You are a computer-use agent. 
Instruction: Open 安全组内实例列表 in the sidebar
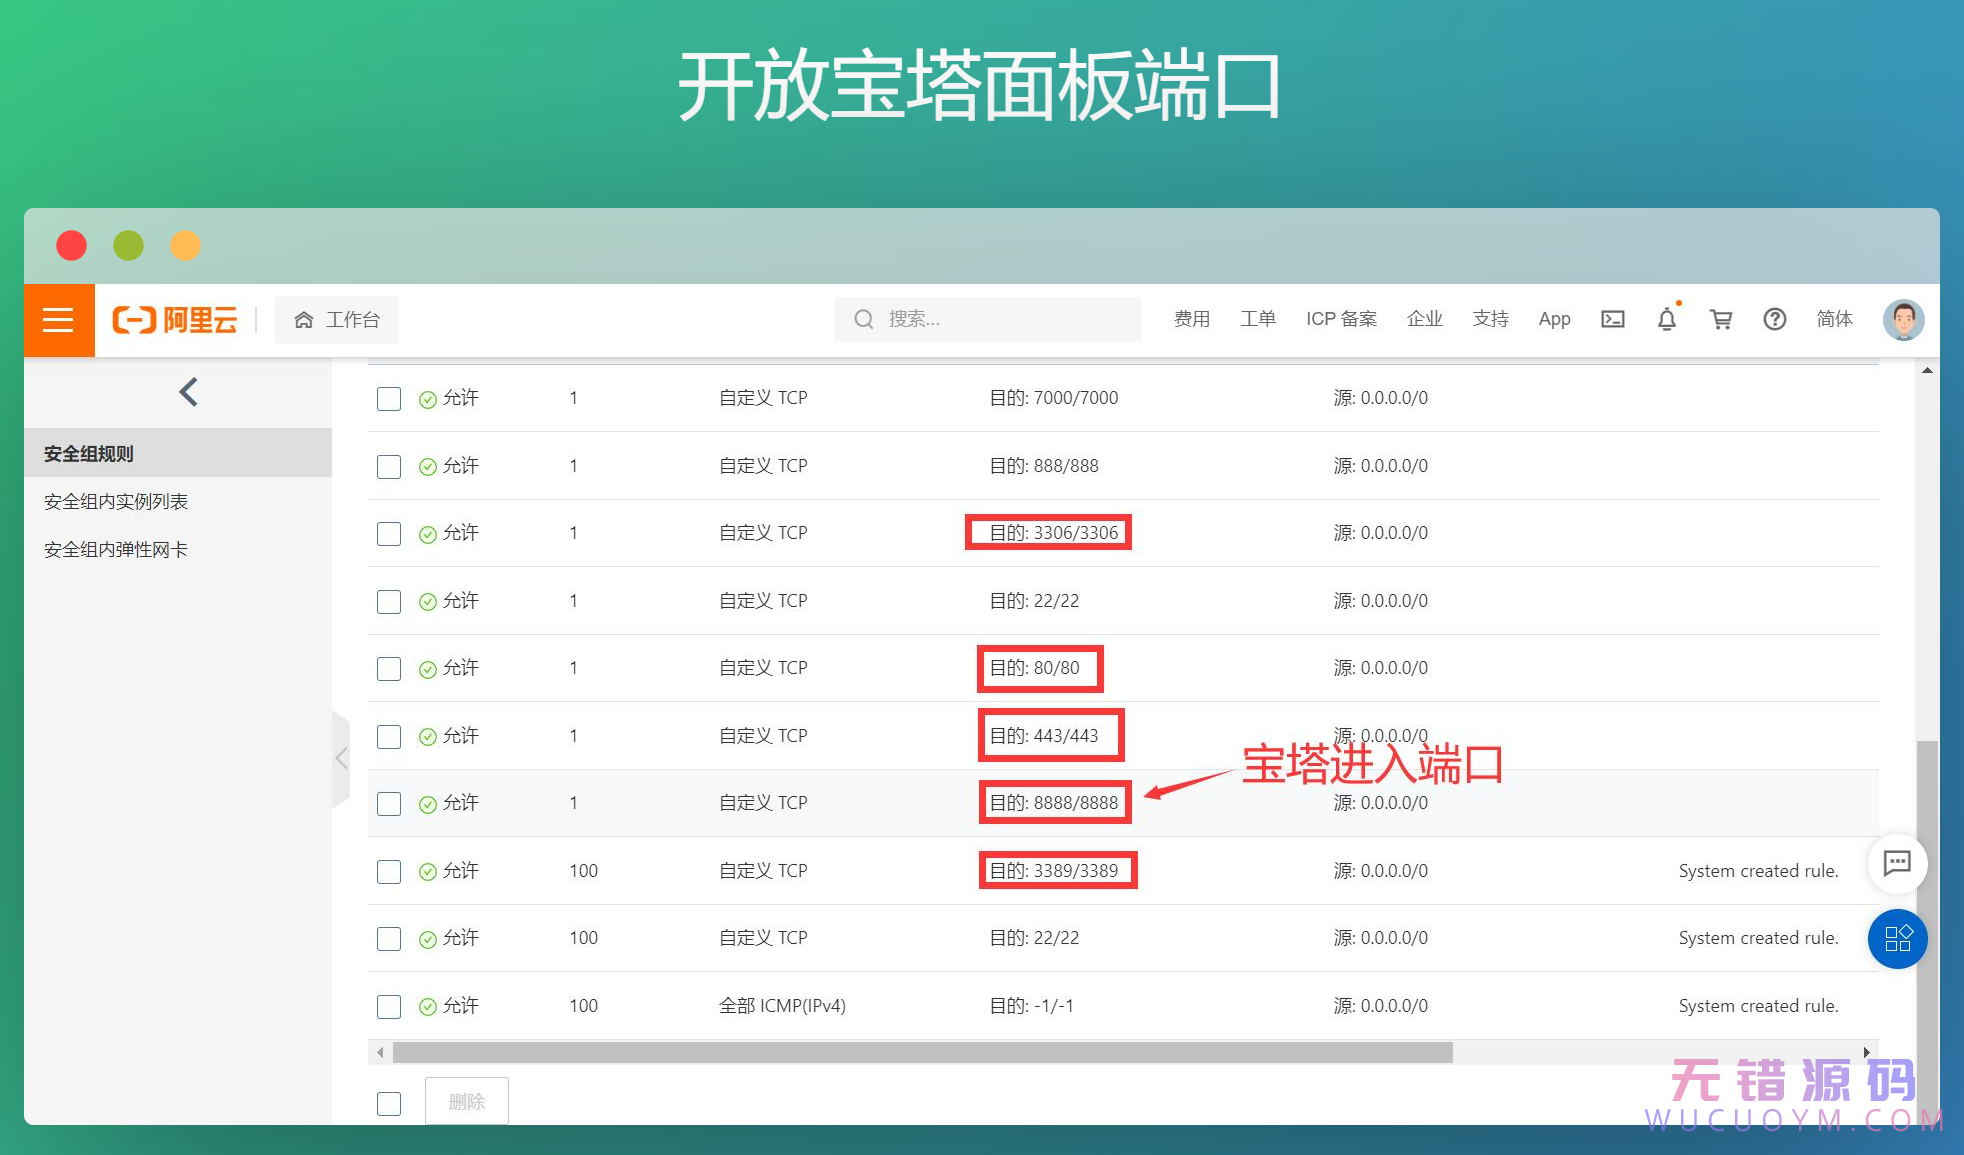click(x=117, y=501)
